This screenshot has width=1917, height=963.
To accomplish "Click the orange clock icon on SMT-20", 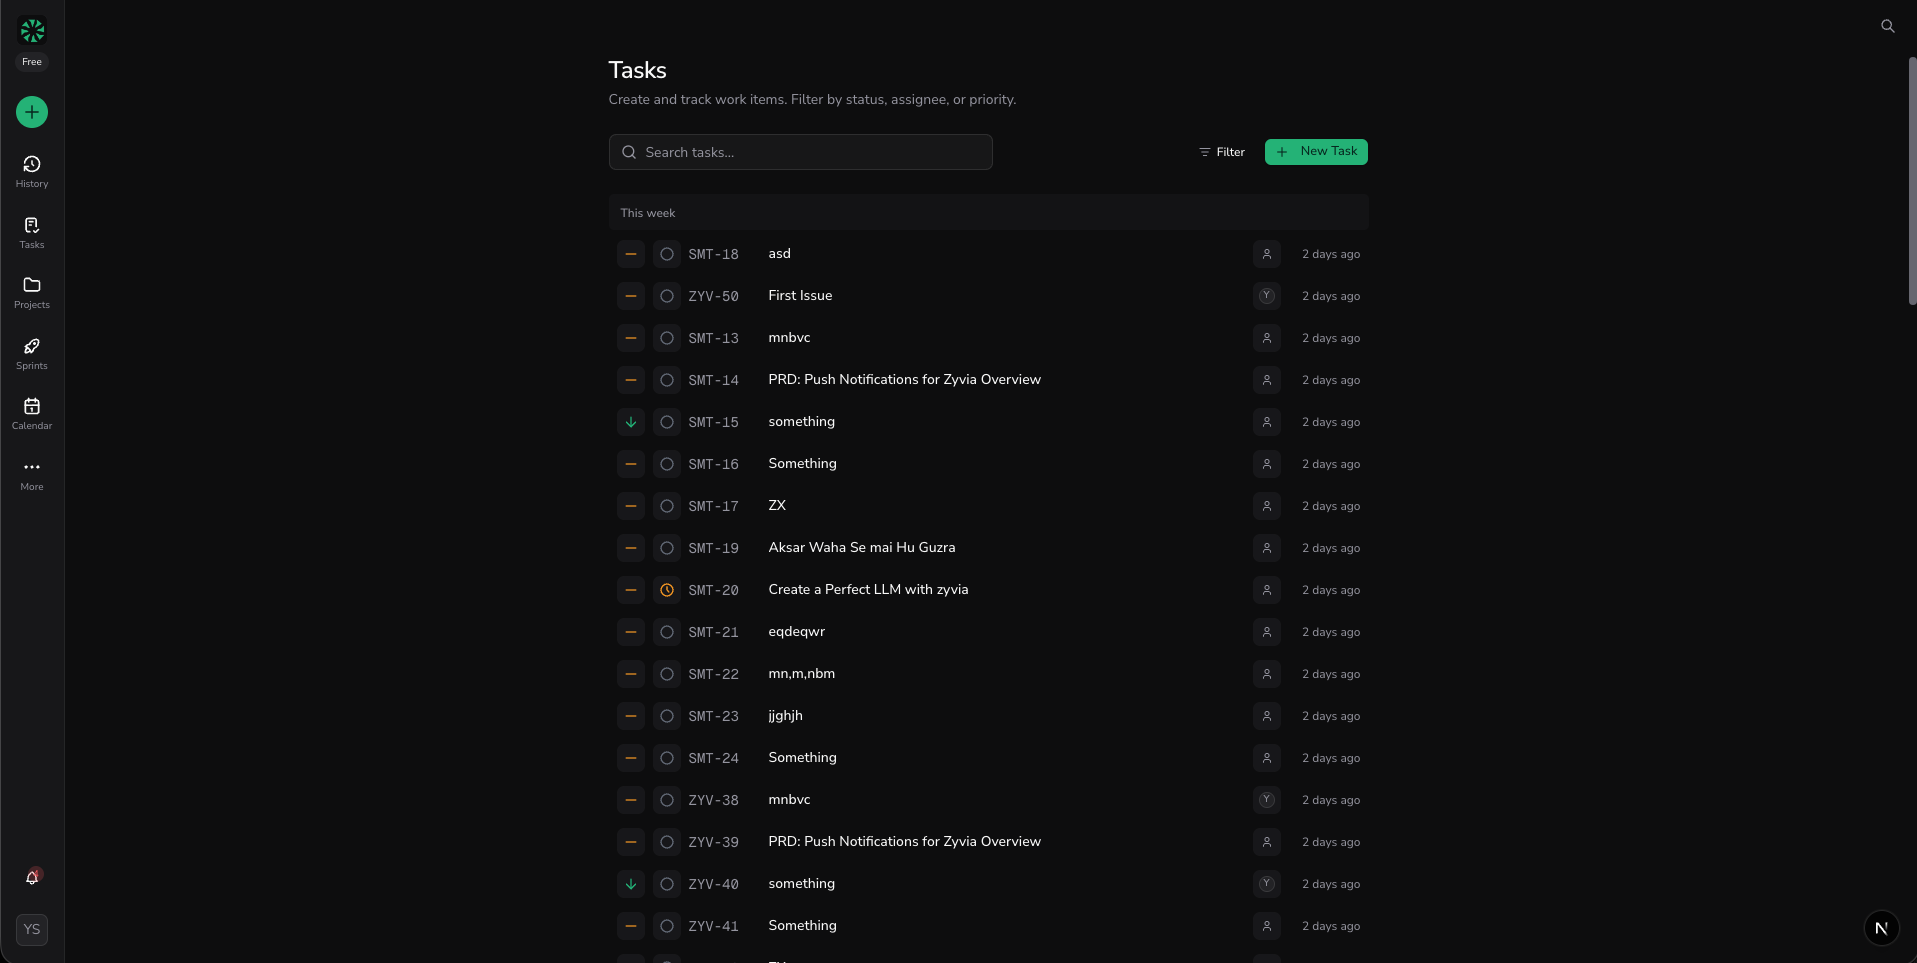I will coord(667,590).
